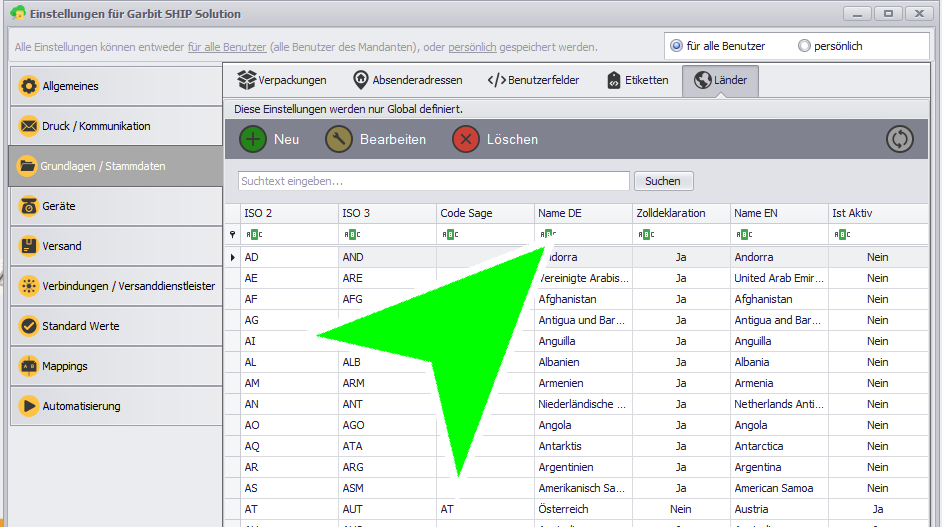Click the Name EN filter ABC icon

tap(744, 234)
